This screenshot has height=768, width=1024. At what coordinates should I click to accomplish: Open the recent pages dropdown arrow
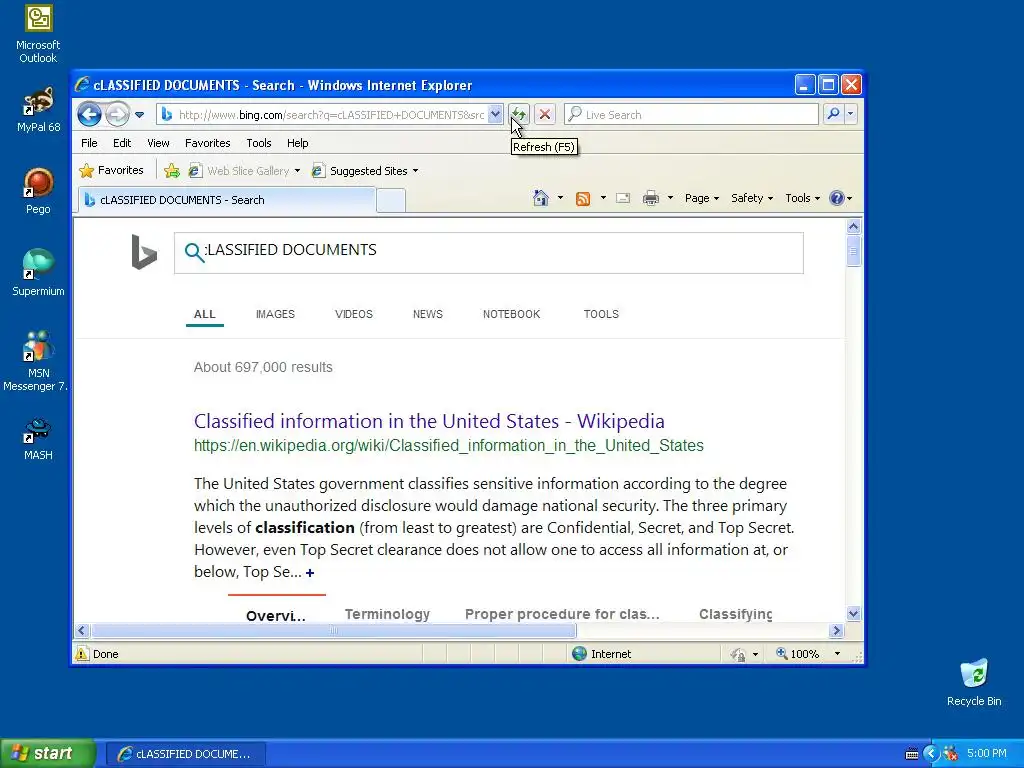pyautogui.click(x=139, y=115)
